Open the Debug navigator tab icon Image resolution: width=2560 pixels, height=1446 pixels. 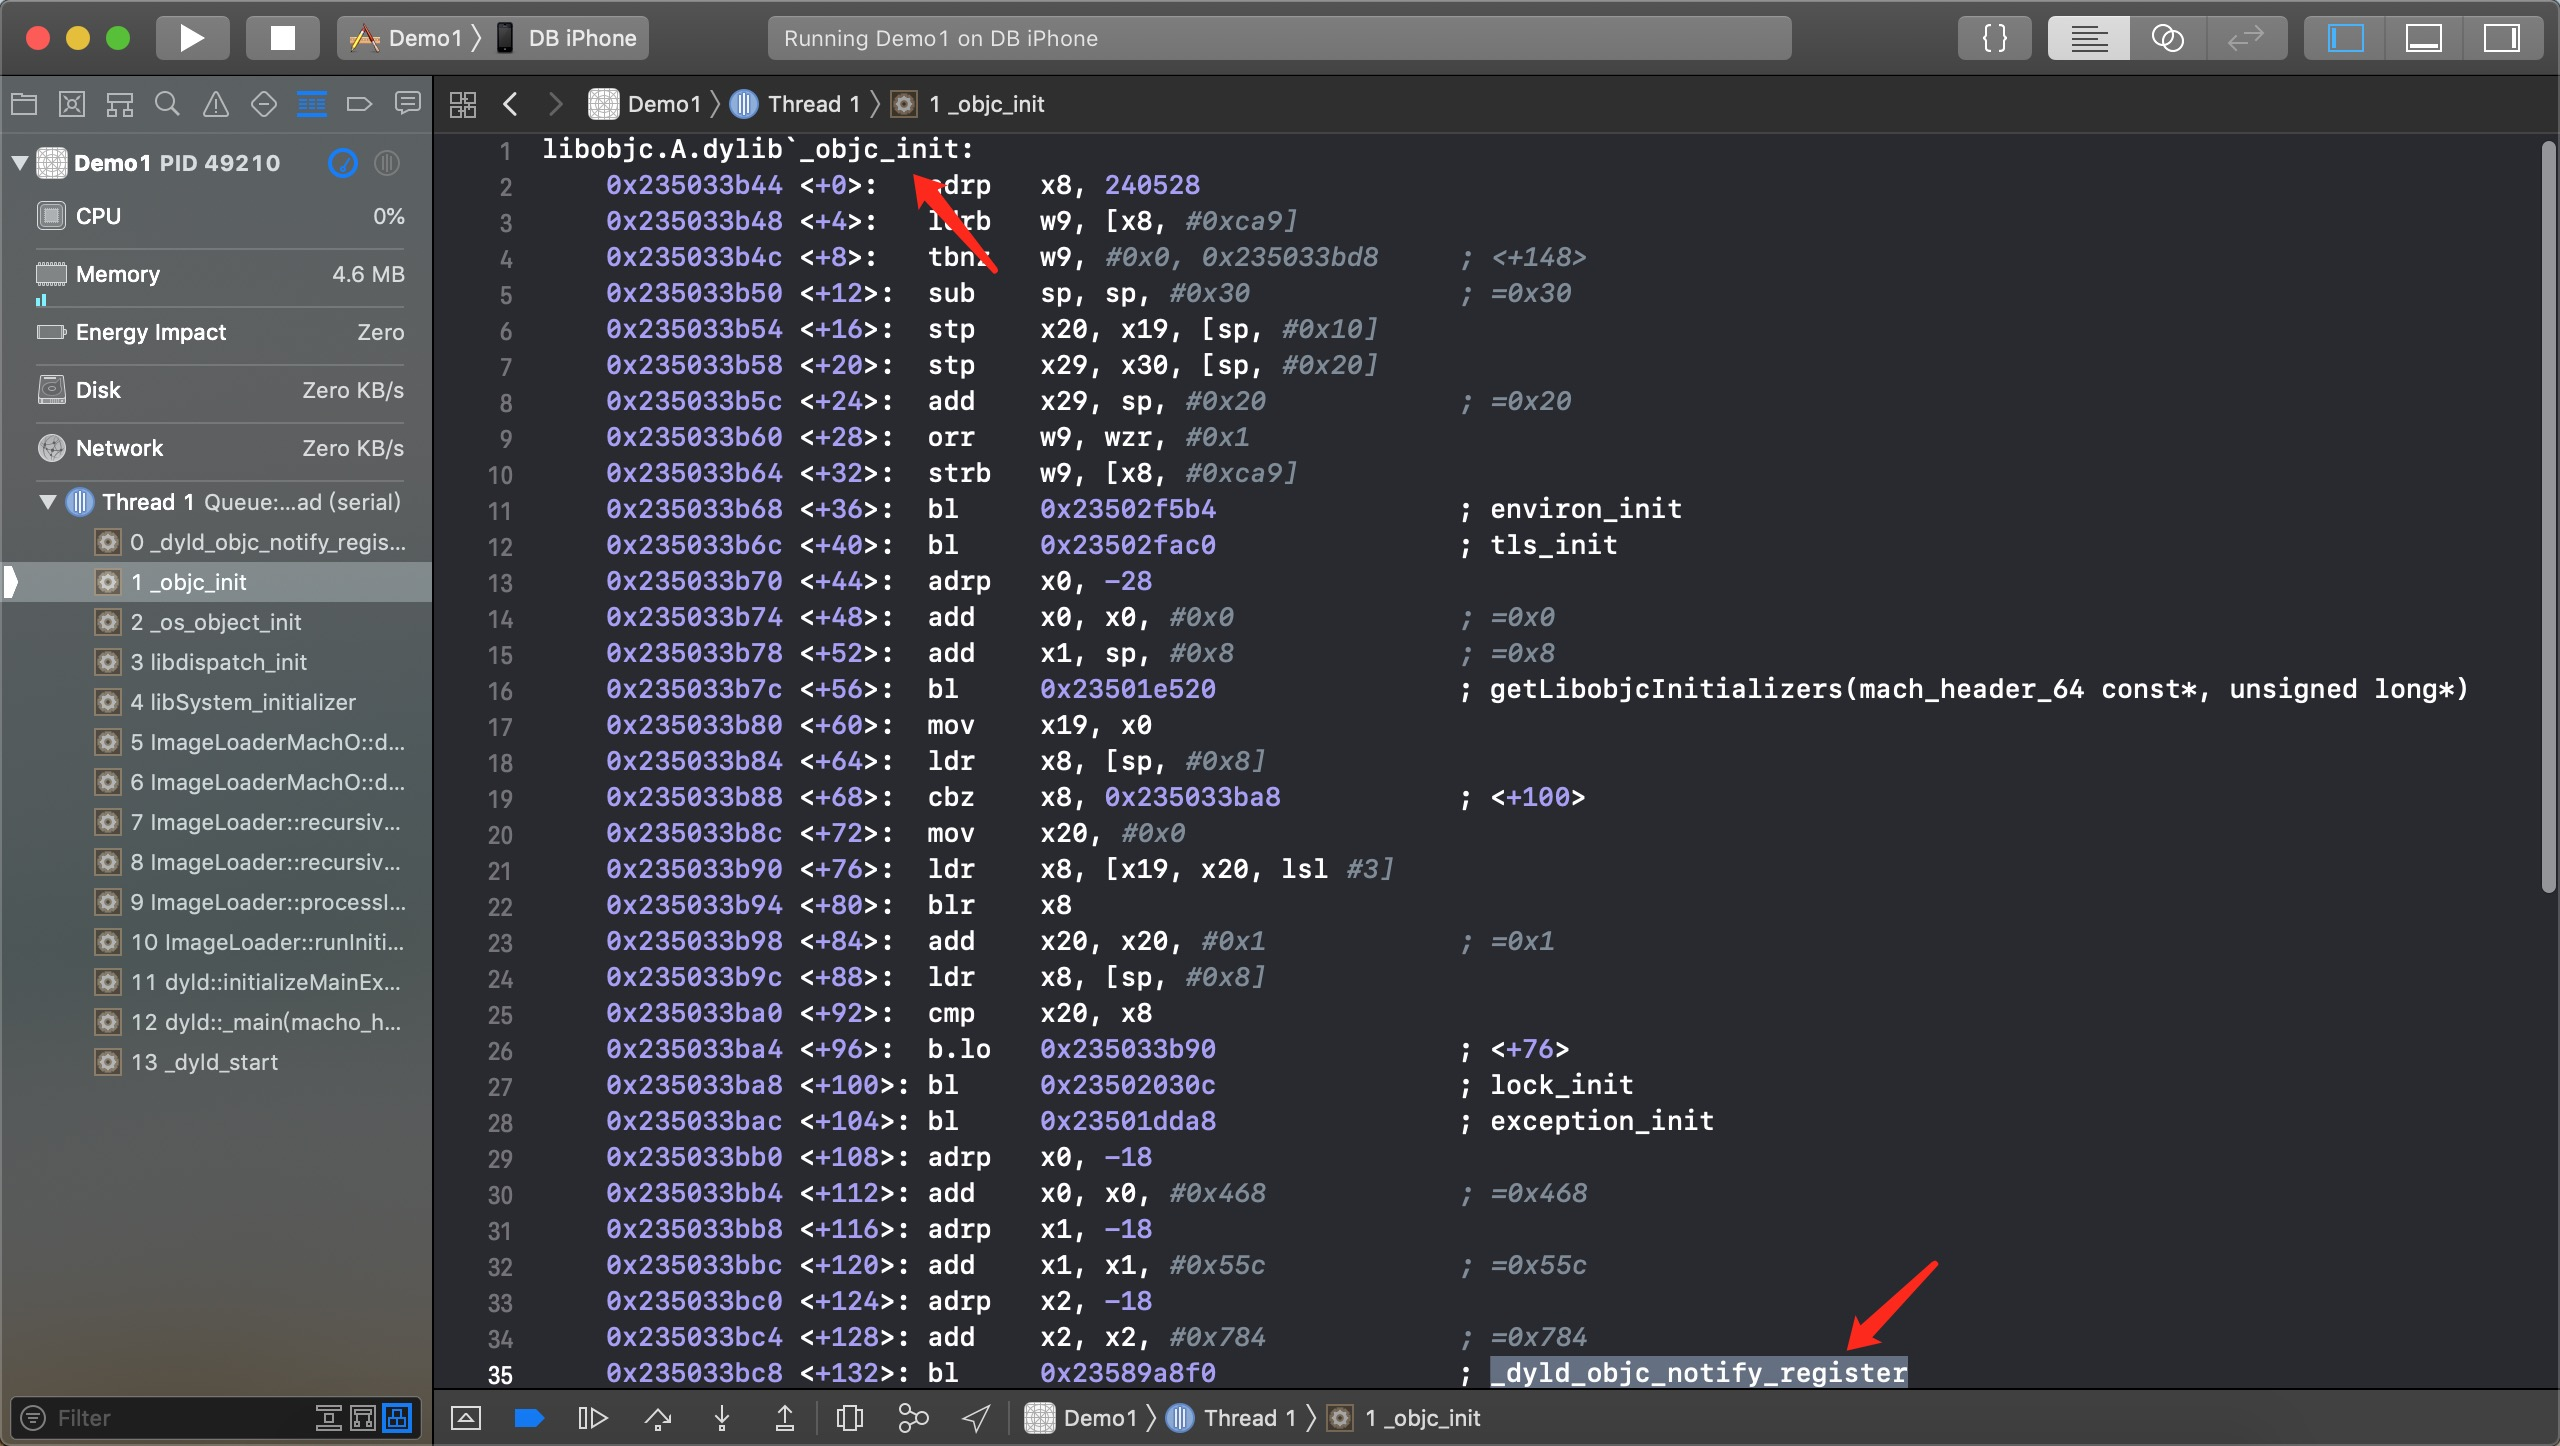pyautogui.click(x=312, y=104)
